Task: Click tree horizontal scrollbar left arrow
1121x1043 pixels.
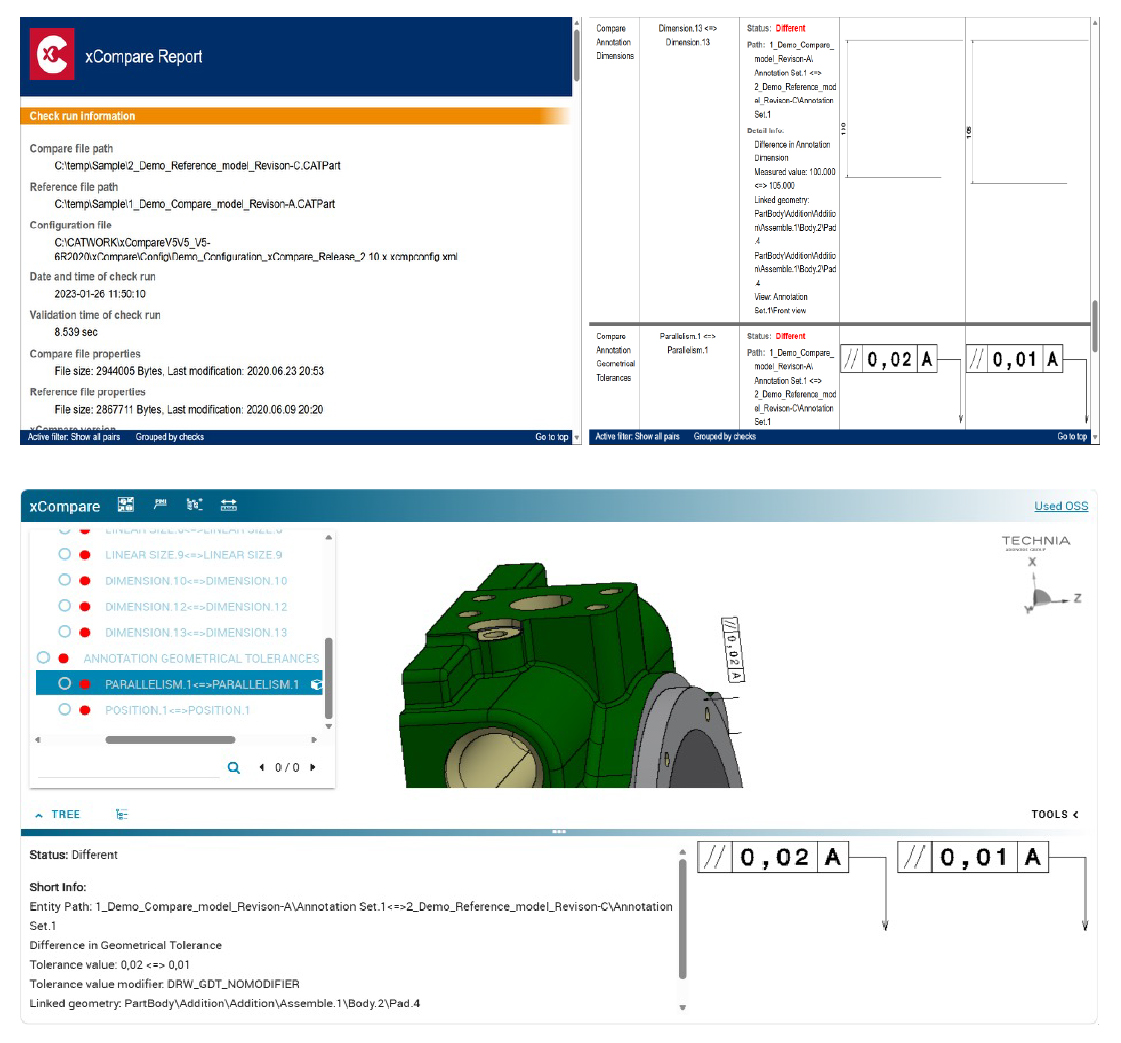Action: [38, 740]
